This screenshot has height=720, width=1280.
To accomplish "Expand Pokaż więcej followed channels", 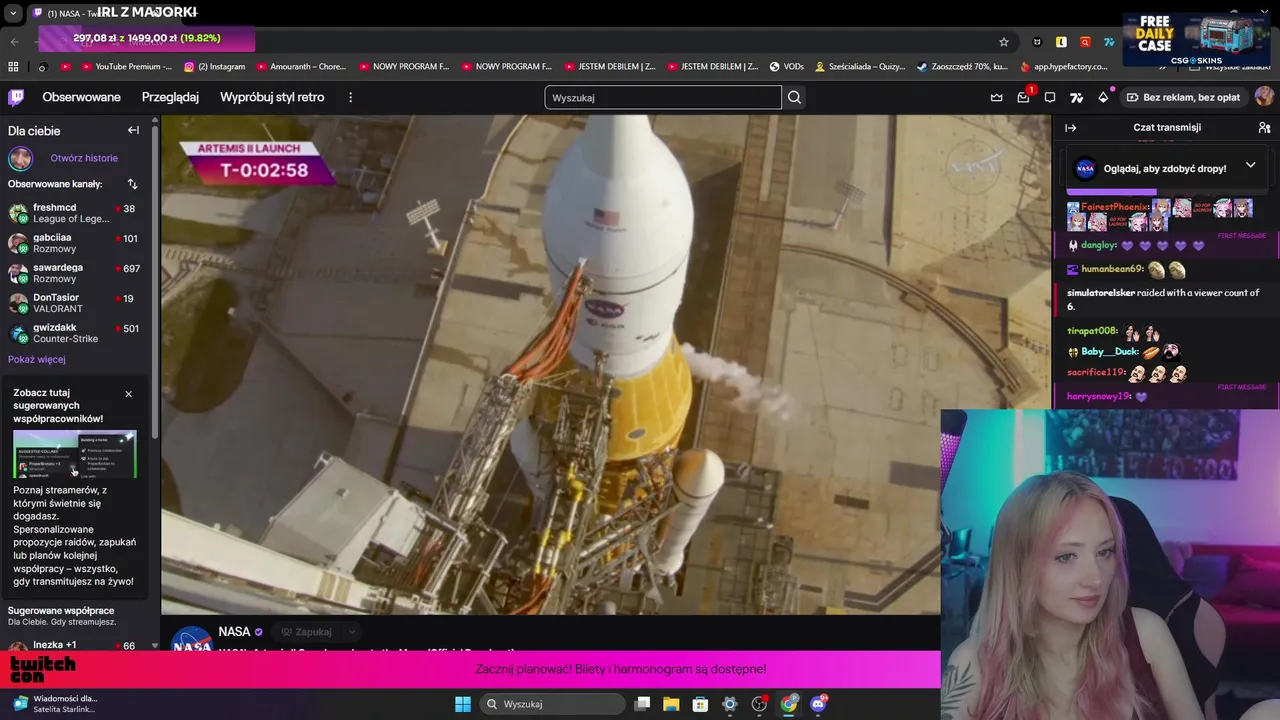I will click(x=37, y=359).
